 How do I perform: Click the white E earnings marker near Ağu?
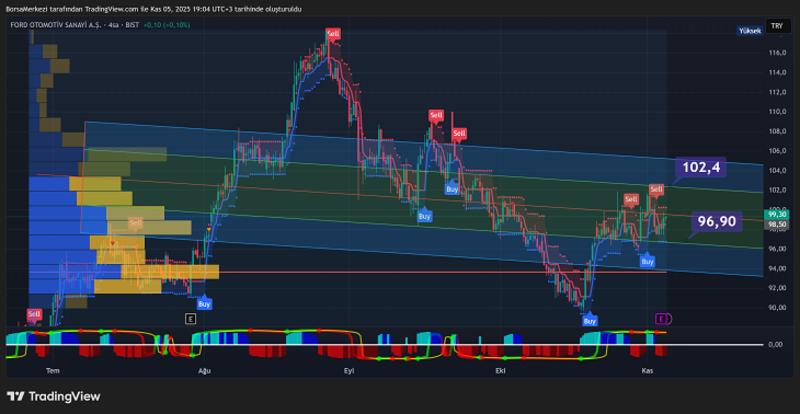tap(190, 318)
